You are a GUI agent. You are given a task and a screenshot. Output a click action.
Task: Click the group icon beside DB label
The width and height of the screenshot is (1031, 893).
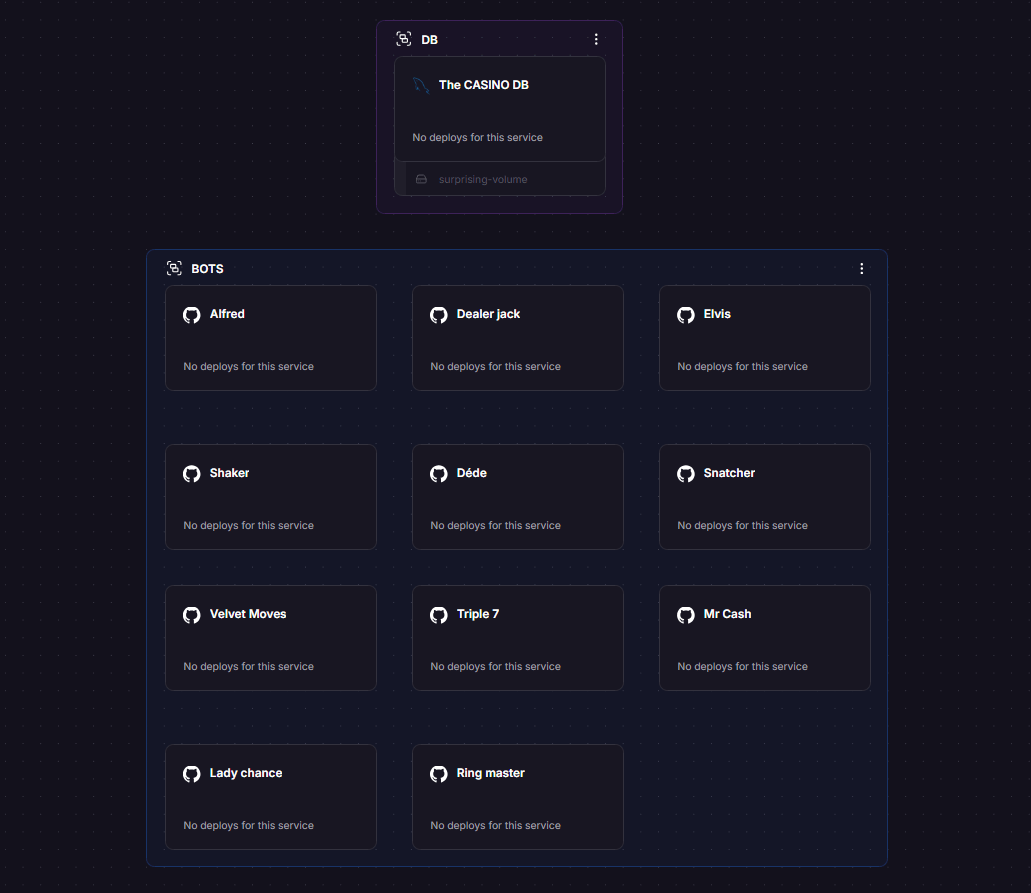pos(404,40)
